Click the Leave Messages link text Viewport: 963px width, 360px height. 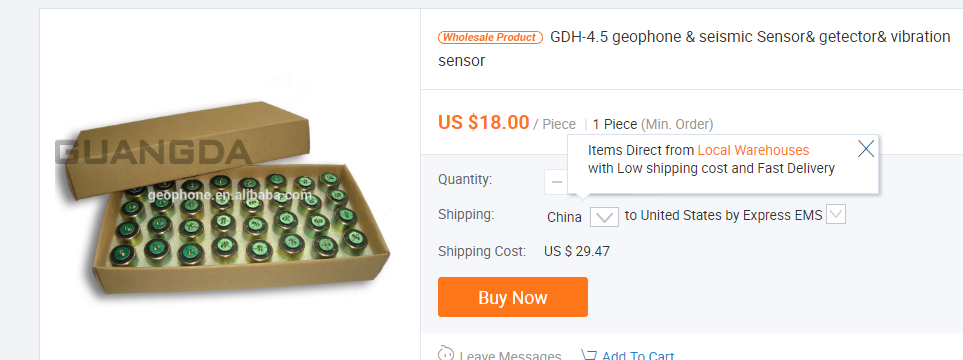point(510,356)
